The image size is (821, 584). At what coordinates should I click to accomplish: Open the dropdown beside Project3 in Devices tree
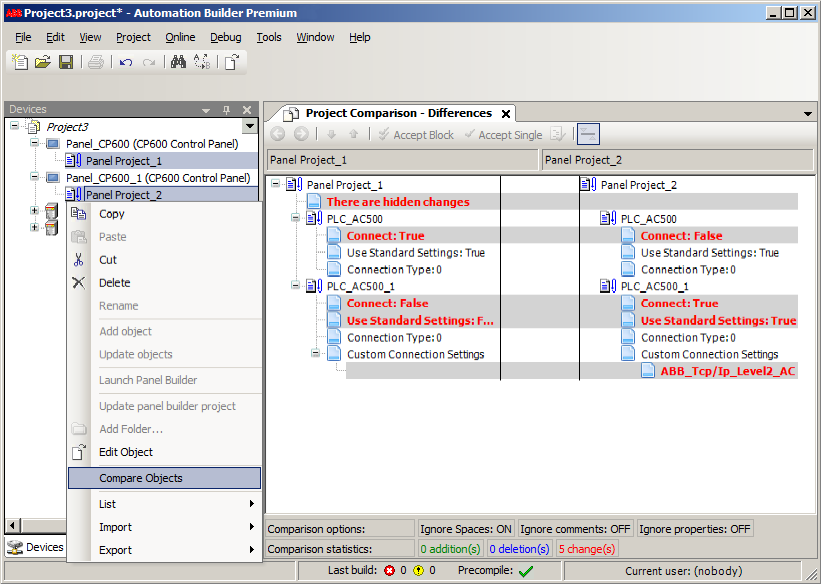pos(250,126)
